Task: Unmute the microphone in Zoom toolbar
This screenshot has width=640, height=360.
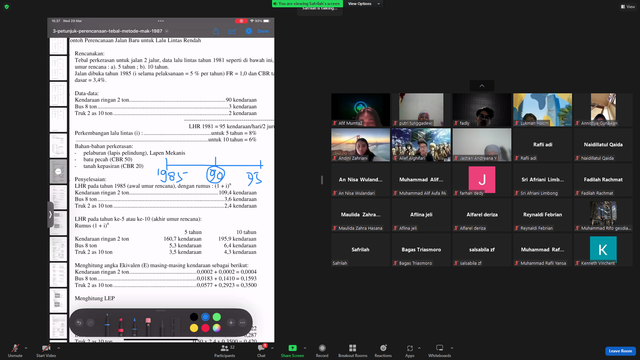Action: [15, 350]
